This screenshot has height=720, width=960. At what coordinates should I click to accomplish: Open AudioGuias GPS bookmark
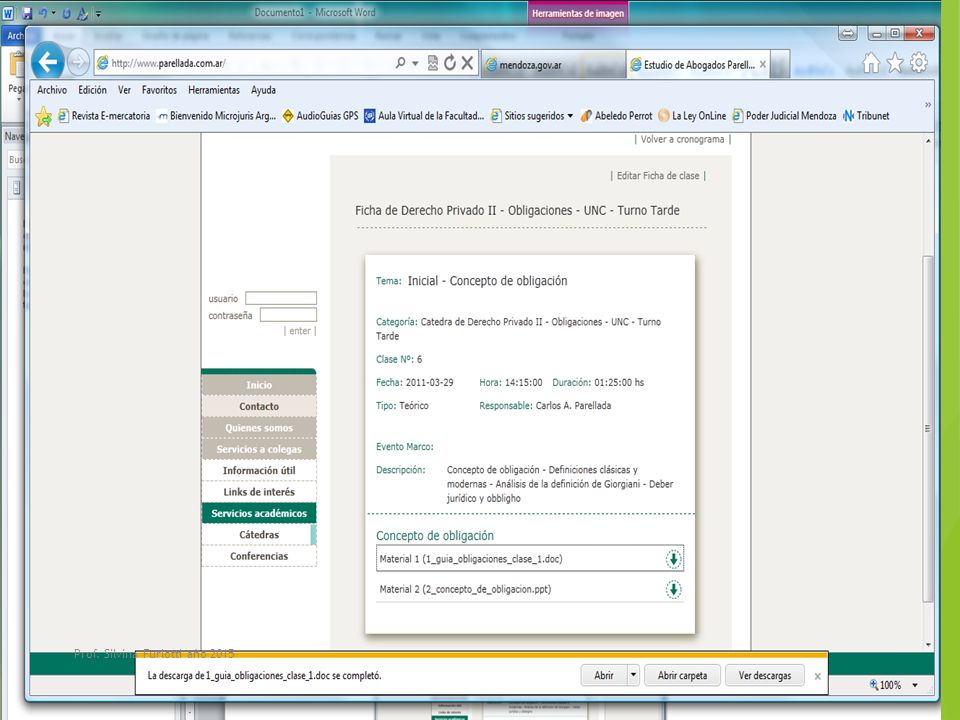(x=320, y=116)
